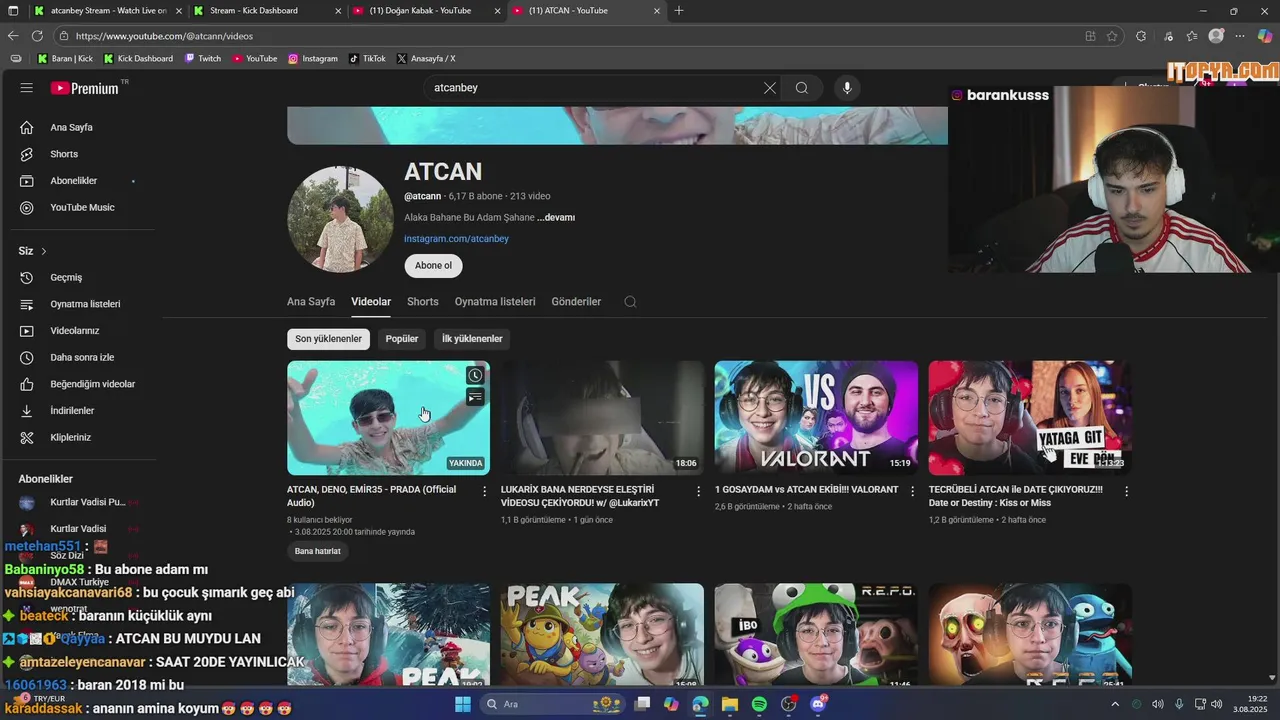Open İndirilenler in sidebar
Image resolution: width=1280 pixels, height=720 pixels.
click(72, 411)
